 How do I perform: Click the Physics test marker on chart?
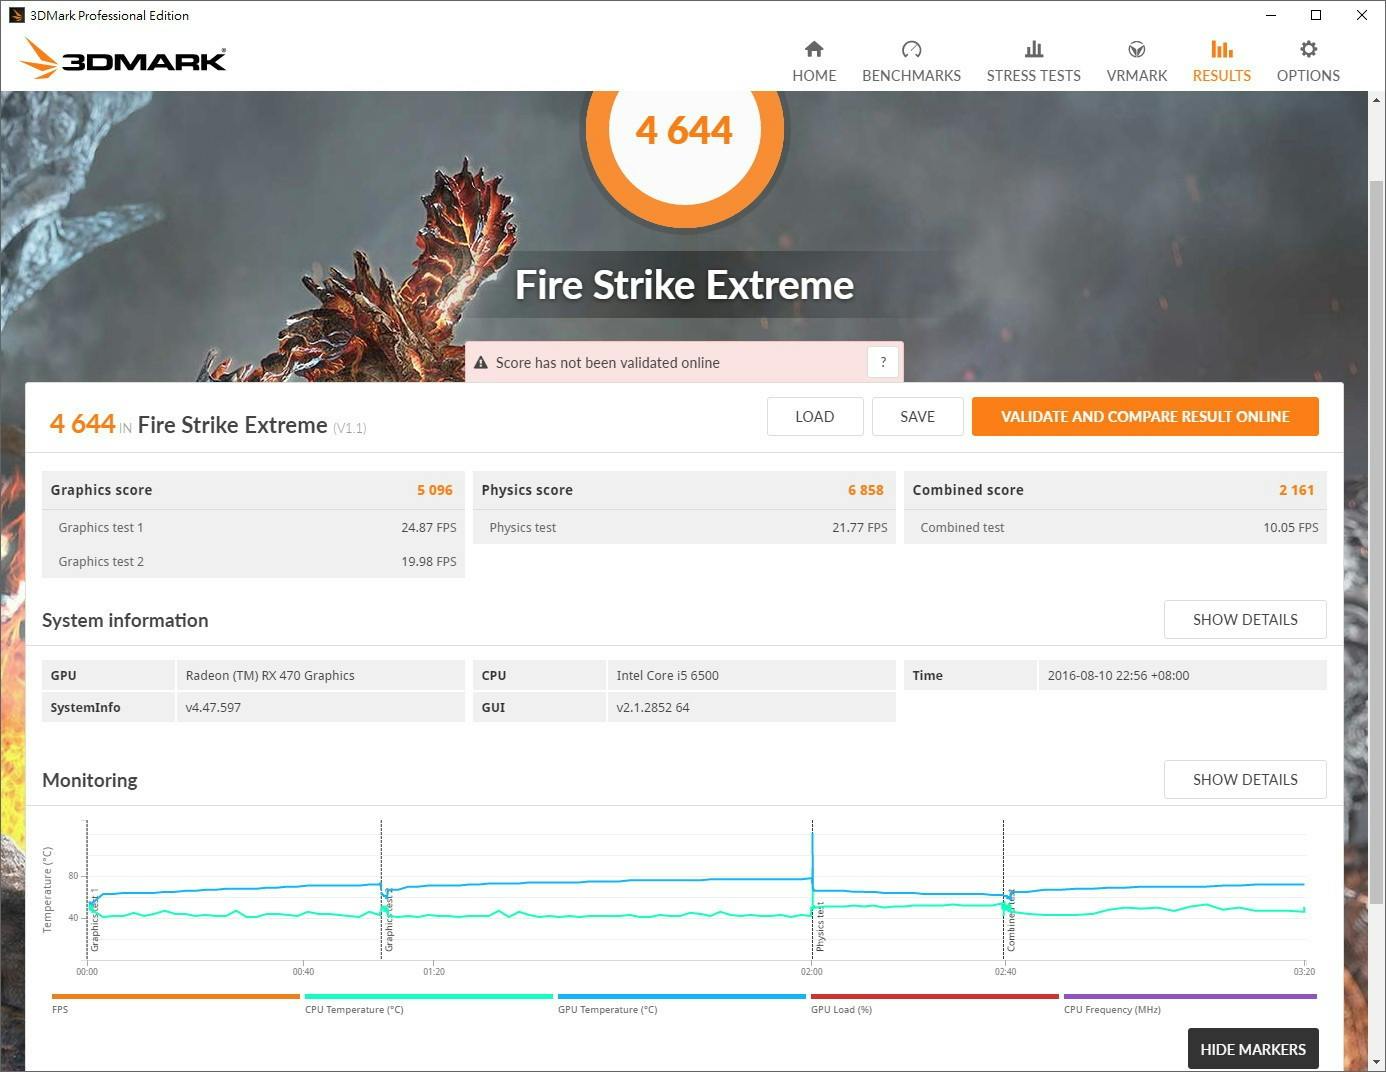pos(820,926)
